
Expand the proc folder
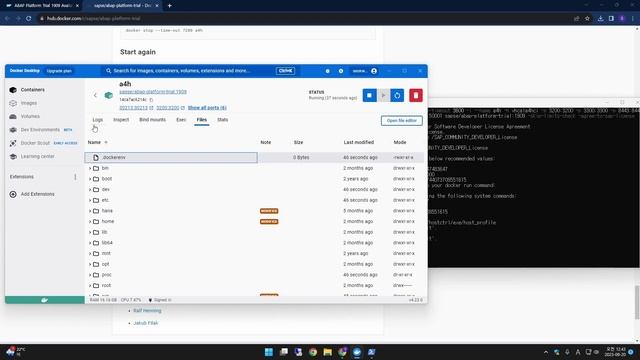pos(90,275)
